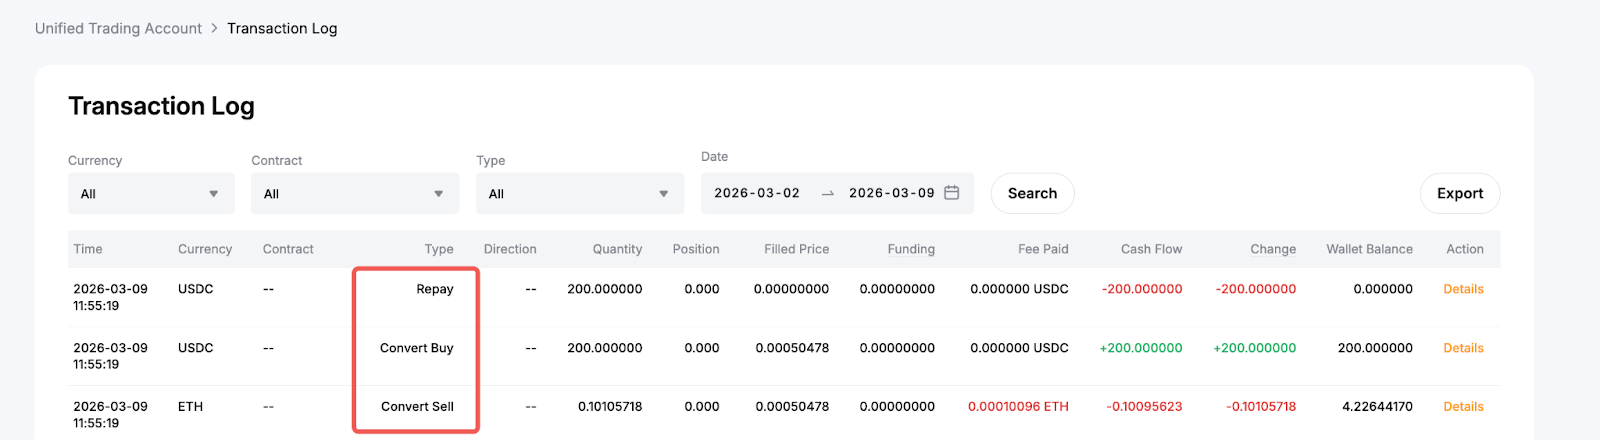Expand the Contract filter dropdown
This screenshot has width=1600, height=440.
coord(354,194)
